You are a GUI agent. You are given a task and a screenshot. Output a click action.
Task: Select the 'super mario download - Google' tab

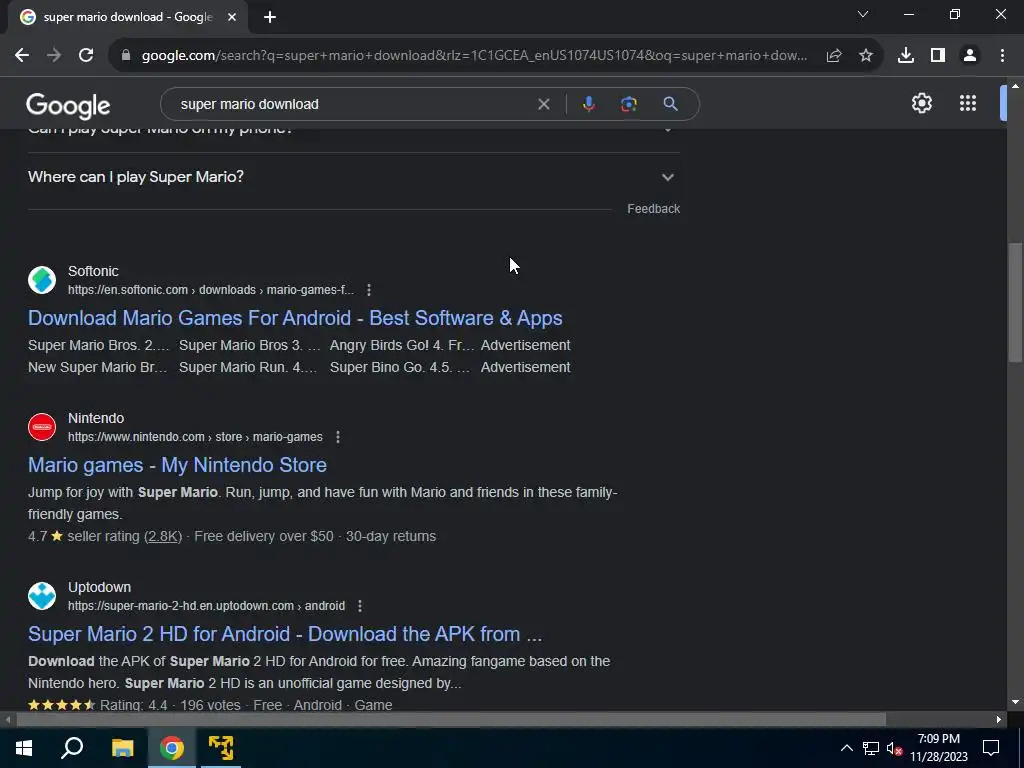[127, 17]
